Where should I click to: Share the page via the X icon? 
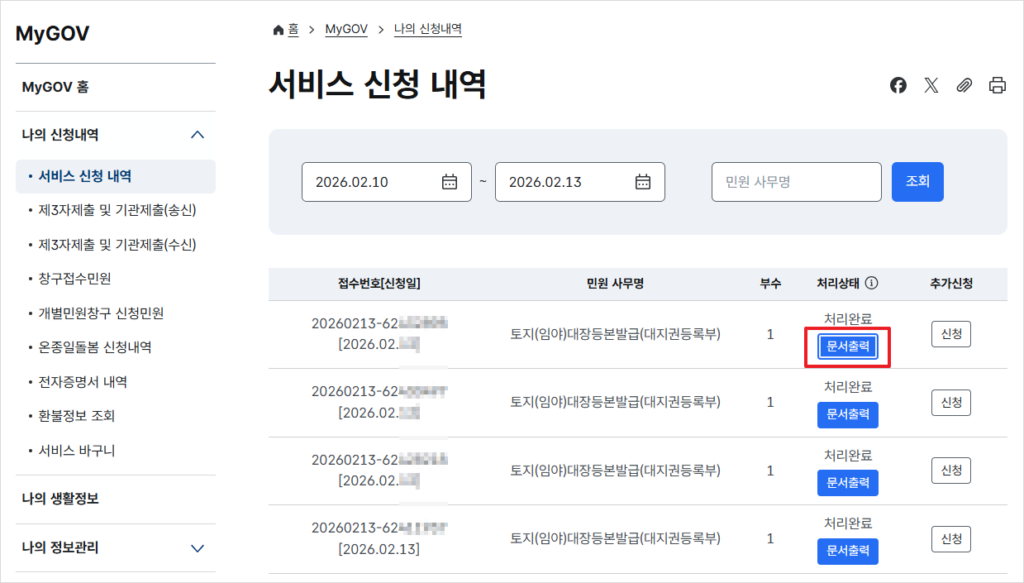pos(931,86)
